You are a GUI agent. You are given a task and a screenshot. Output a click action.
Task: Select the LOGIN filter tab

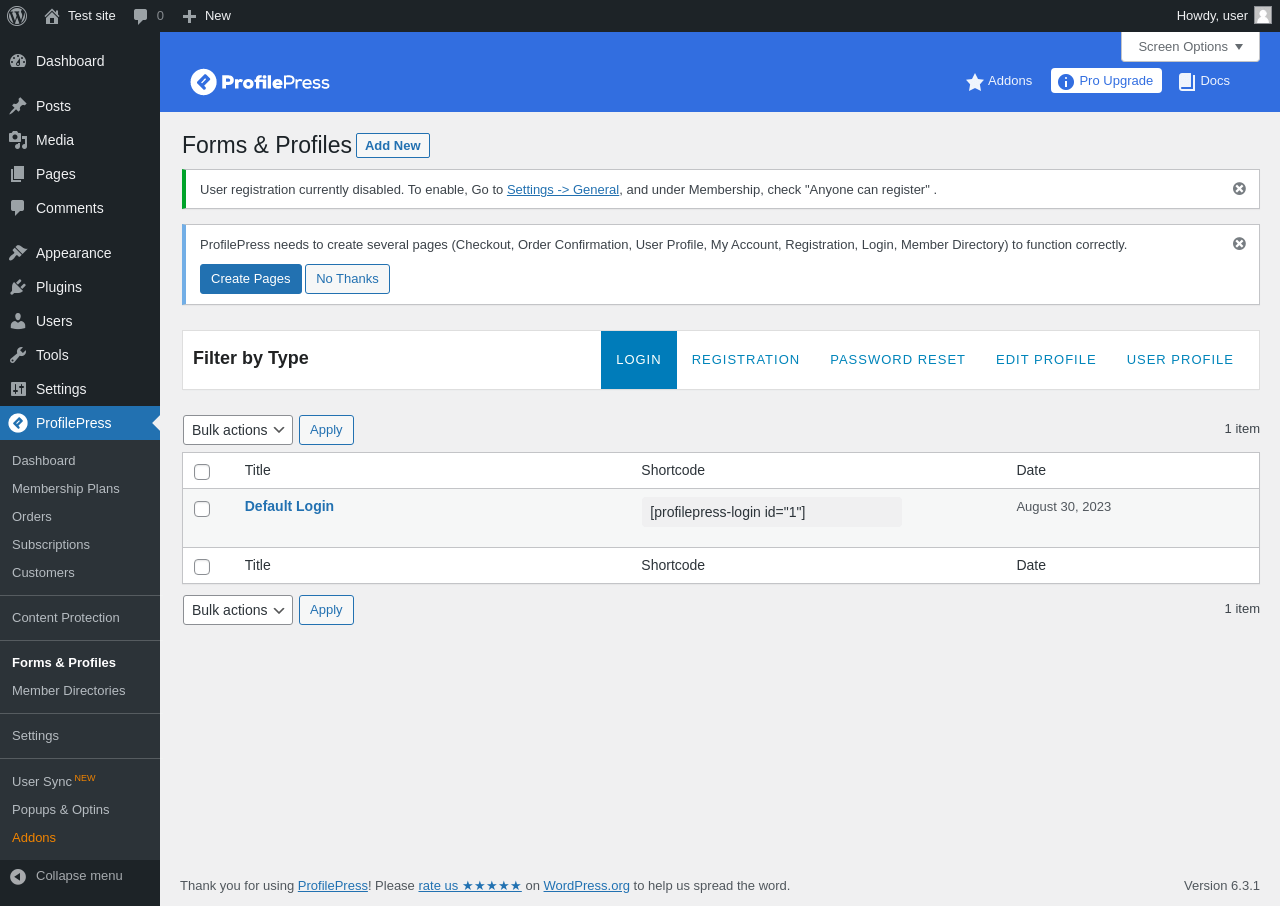tap(639, 360)
